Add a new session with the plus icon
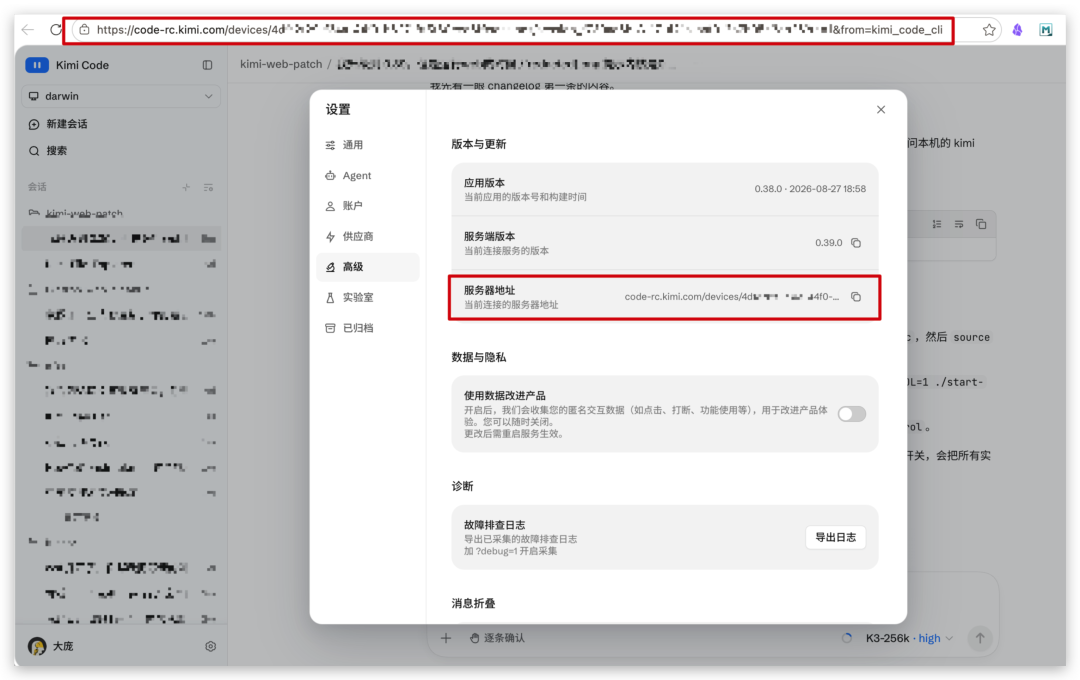The image size is (1080, 680). click(186, 187)
